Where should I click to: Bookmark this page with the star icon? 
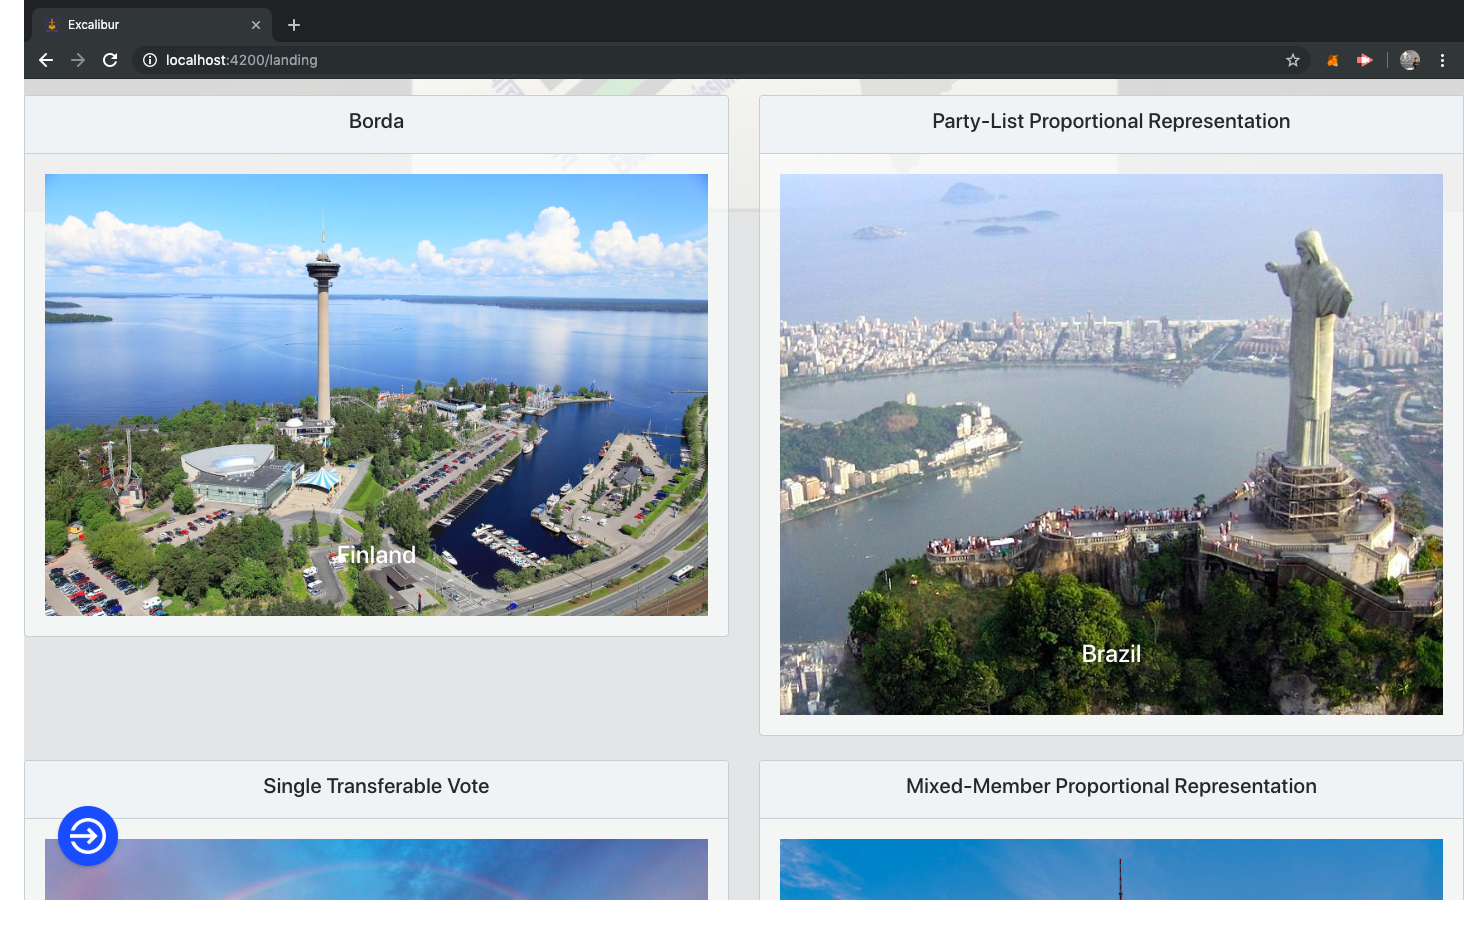click(x=1293, y=60)
